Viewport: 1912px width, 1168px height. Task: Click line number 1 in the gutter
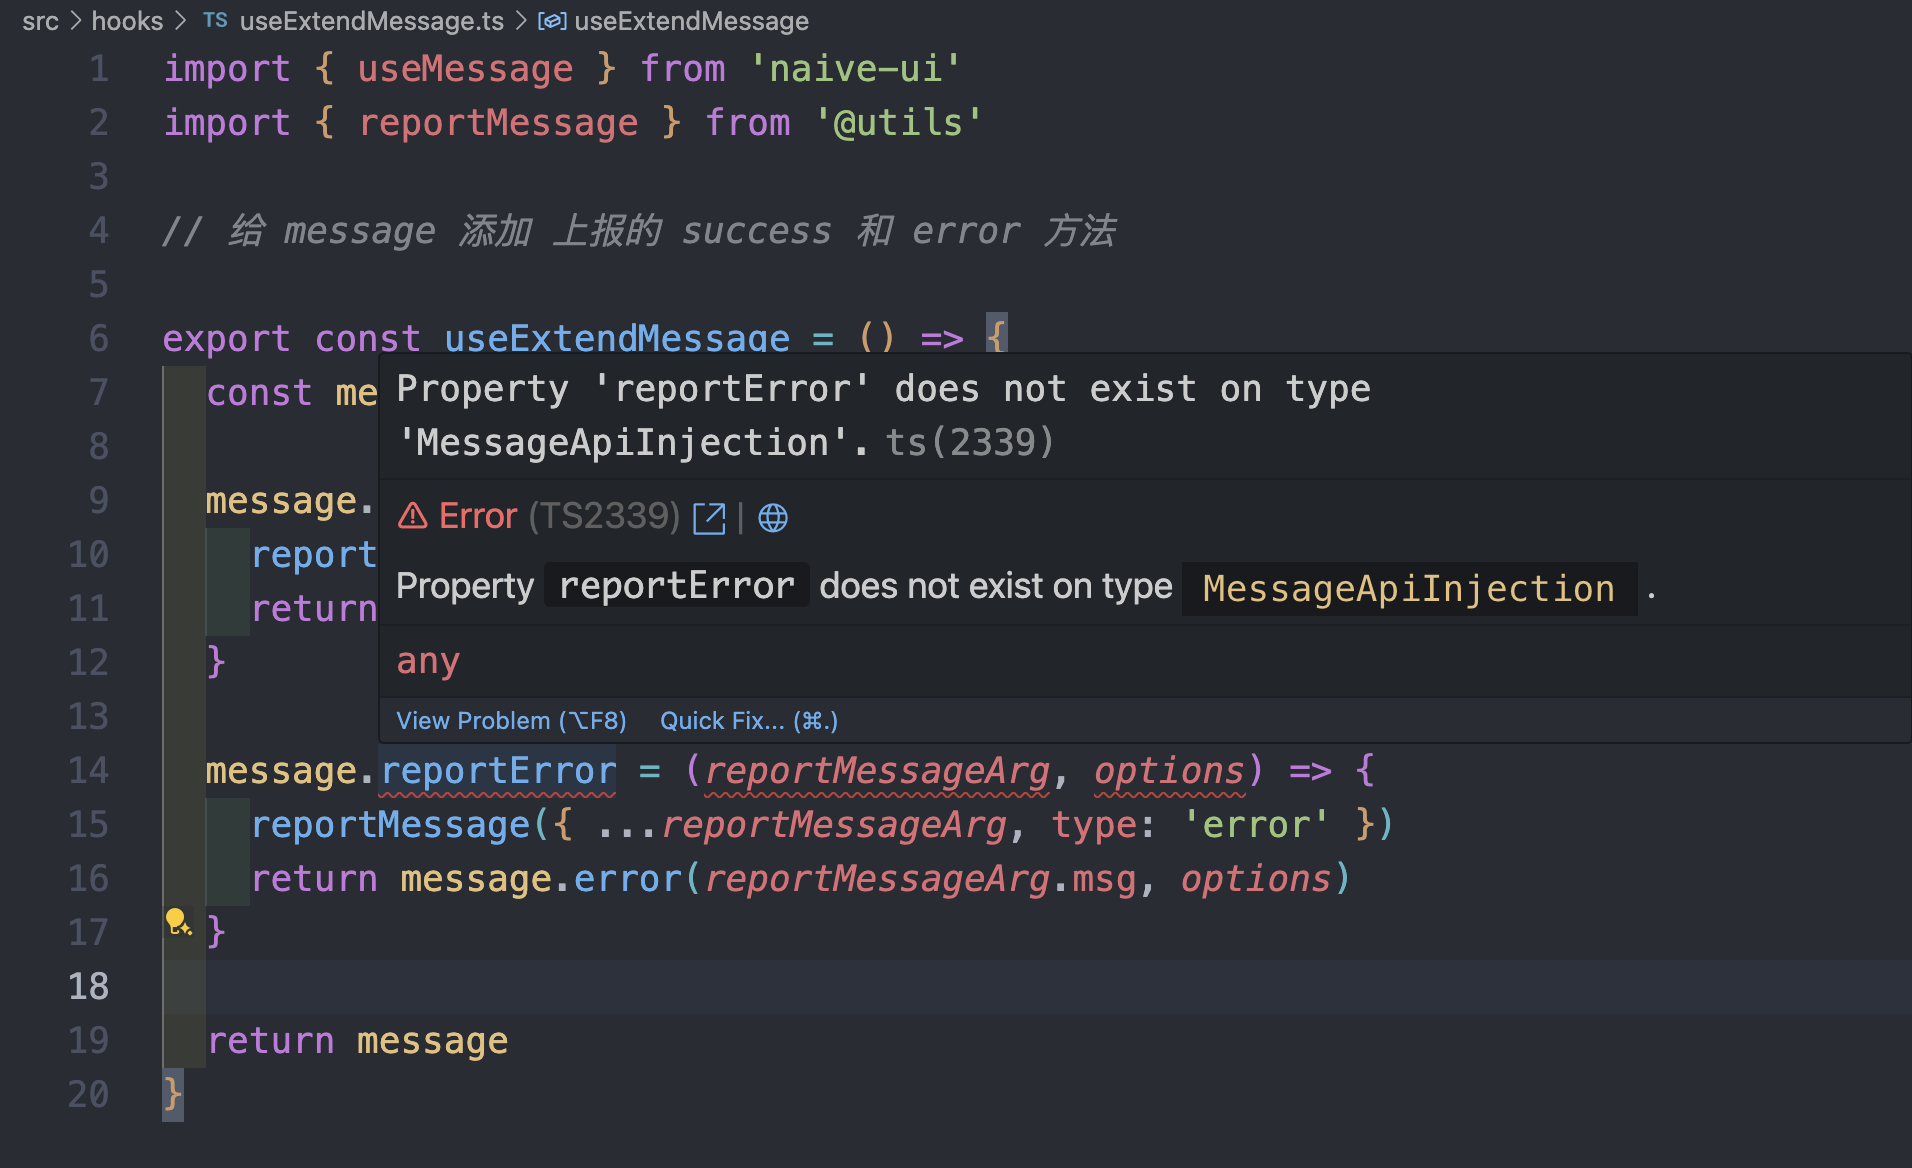click(x=98, y=69)
